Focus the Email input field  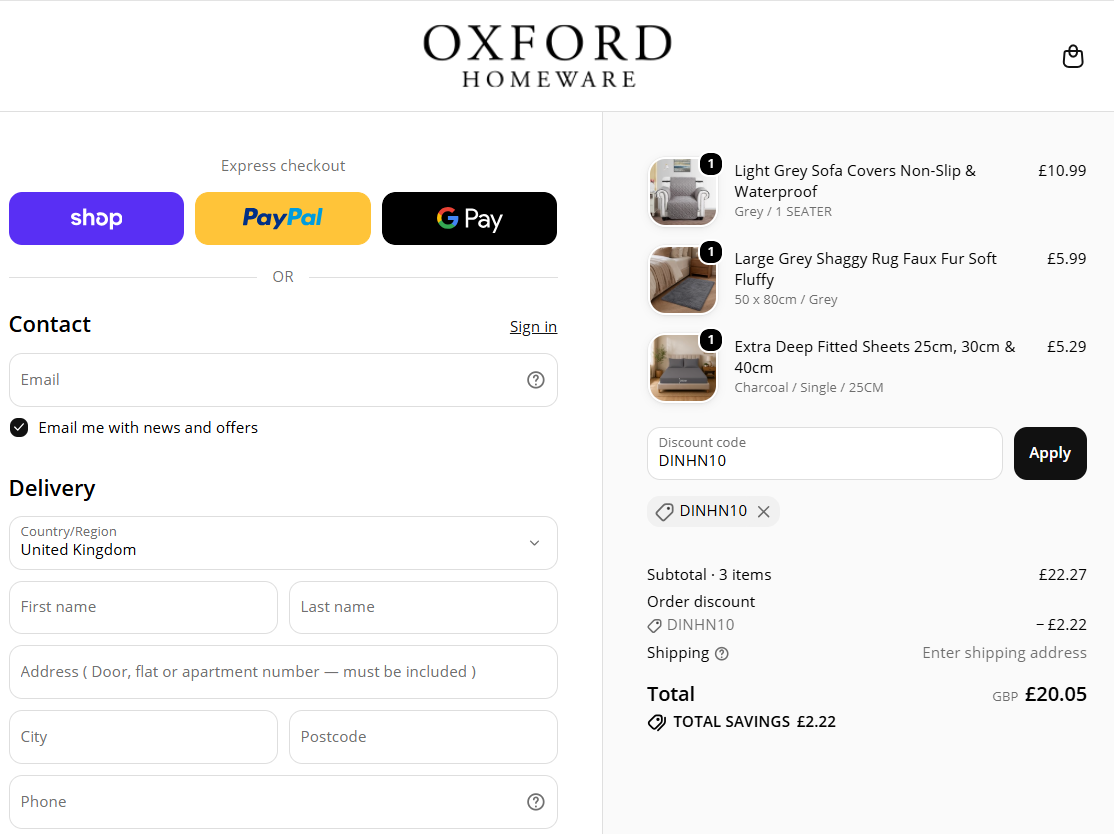(283, 380)
